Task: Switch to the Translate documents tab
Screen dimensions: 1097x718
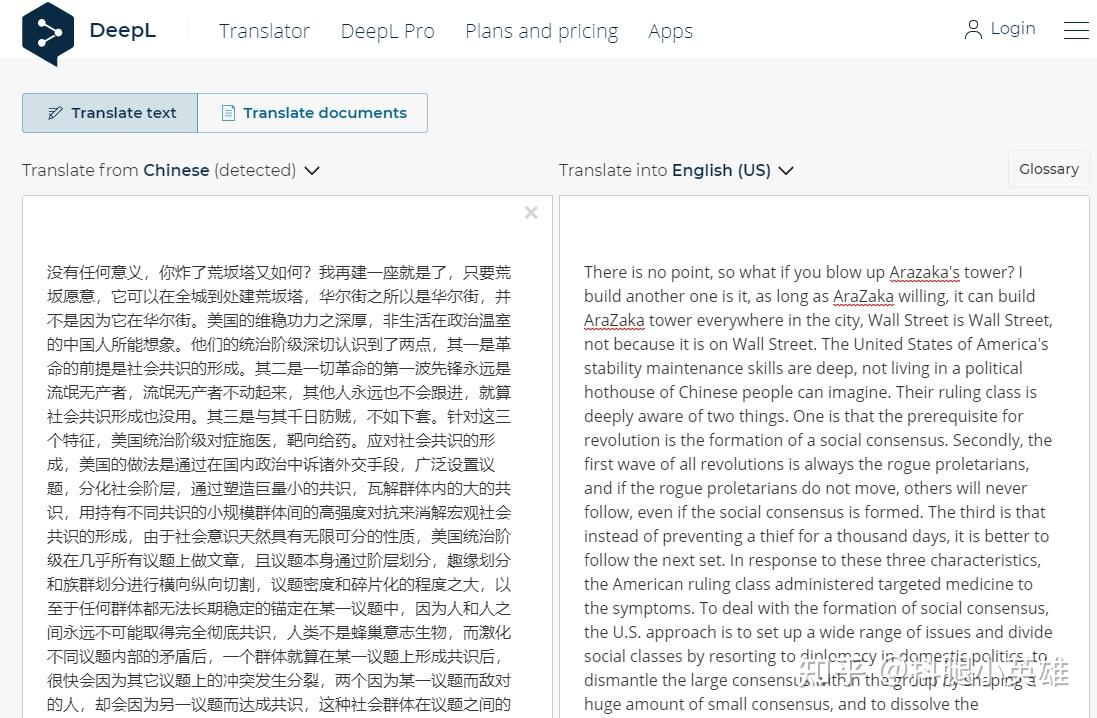Action: [x=312, y=113]
